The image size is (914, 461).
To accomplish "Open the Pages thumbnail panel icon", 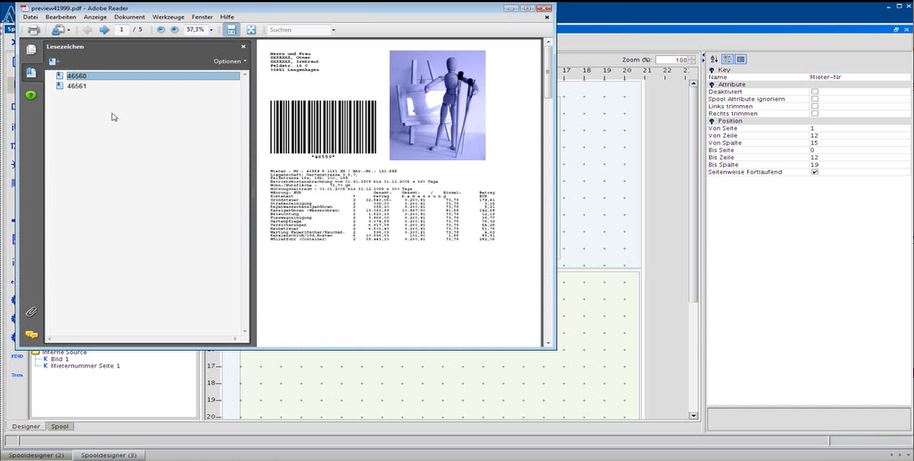I will click(x=31, y=50).
